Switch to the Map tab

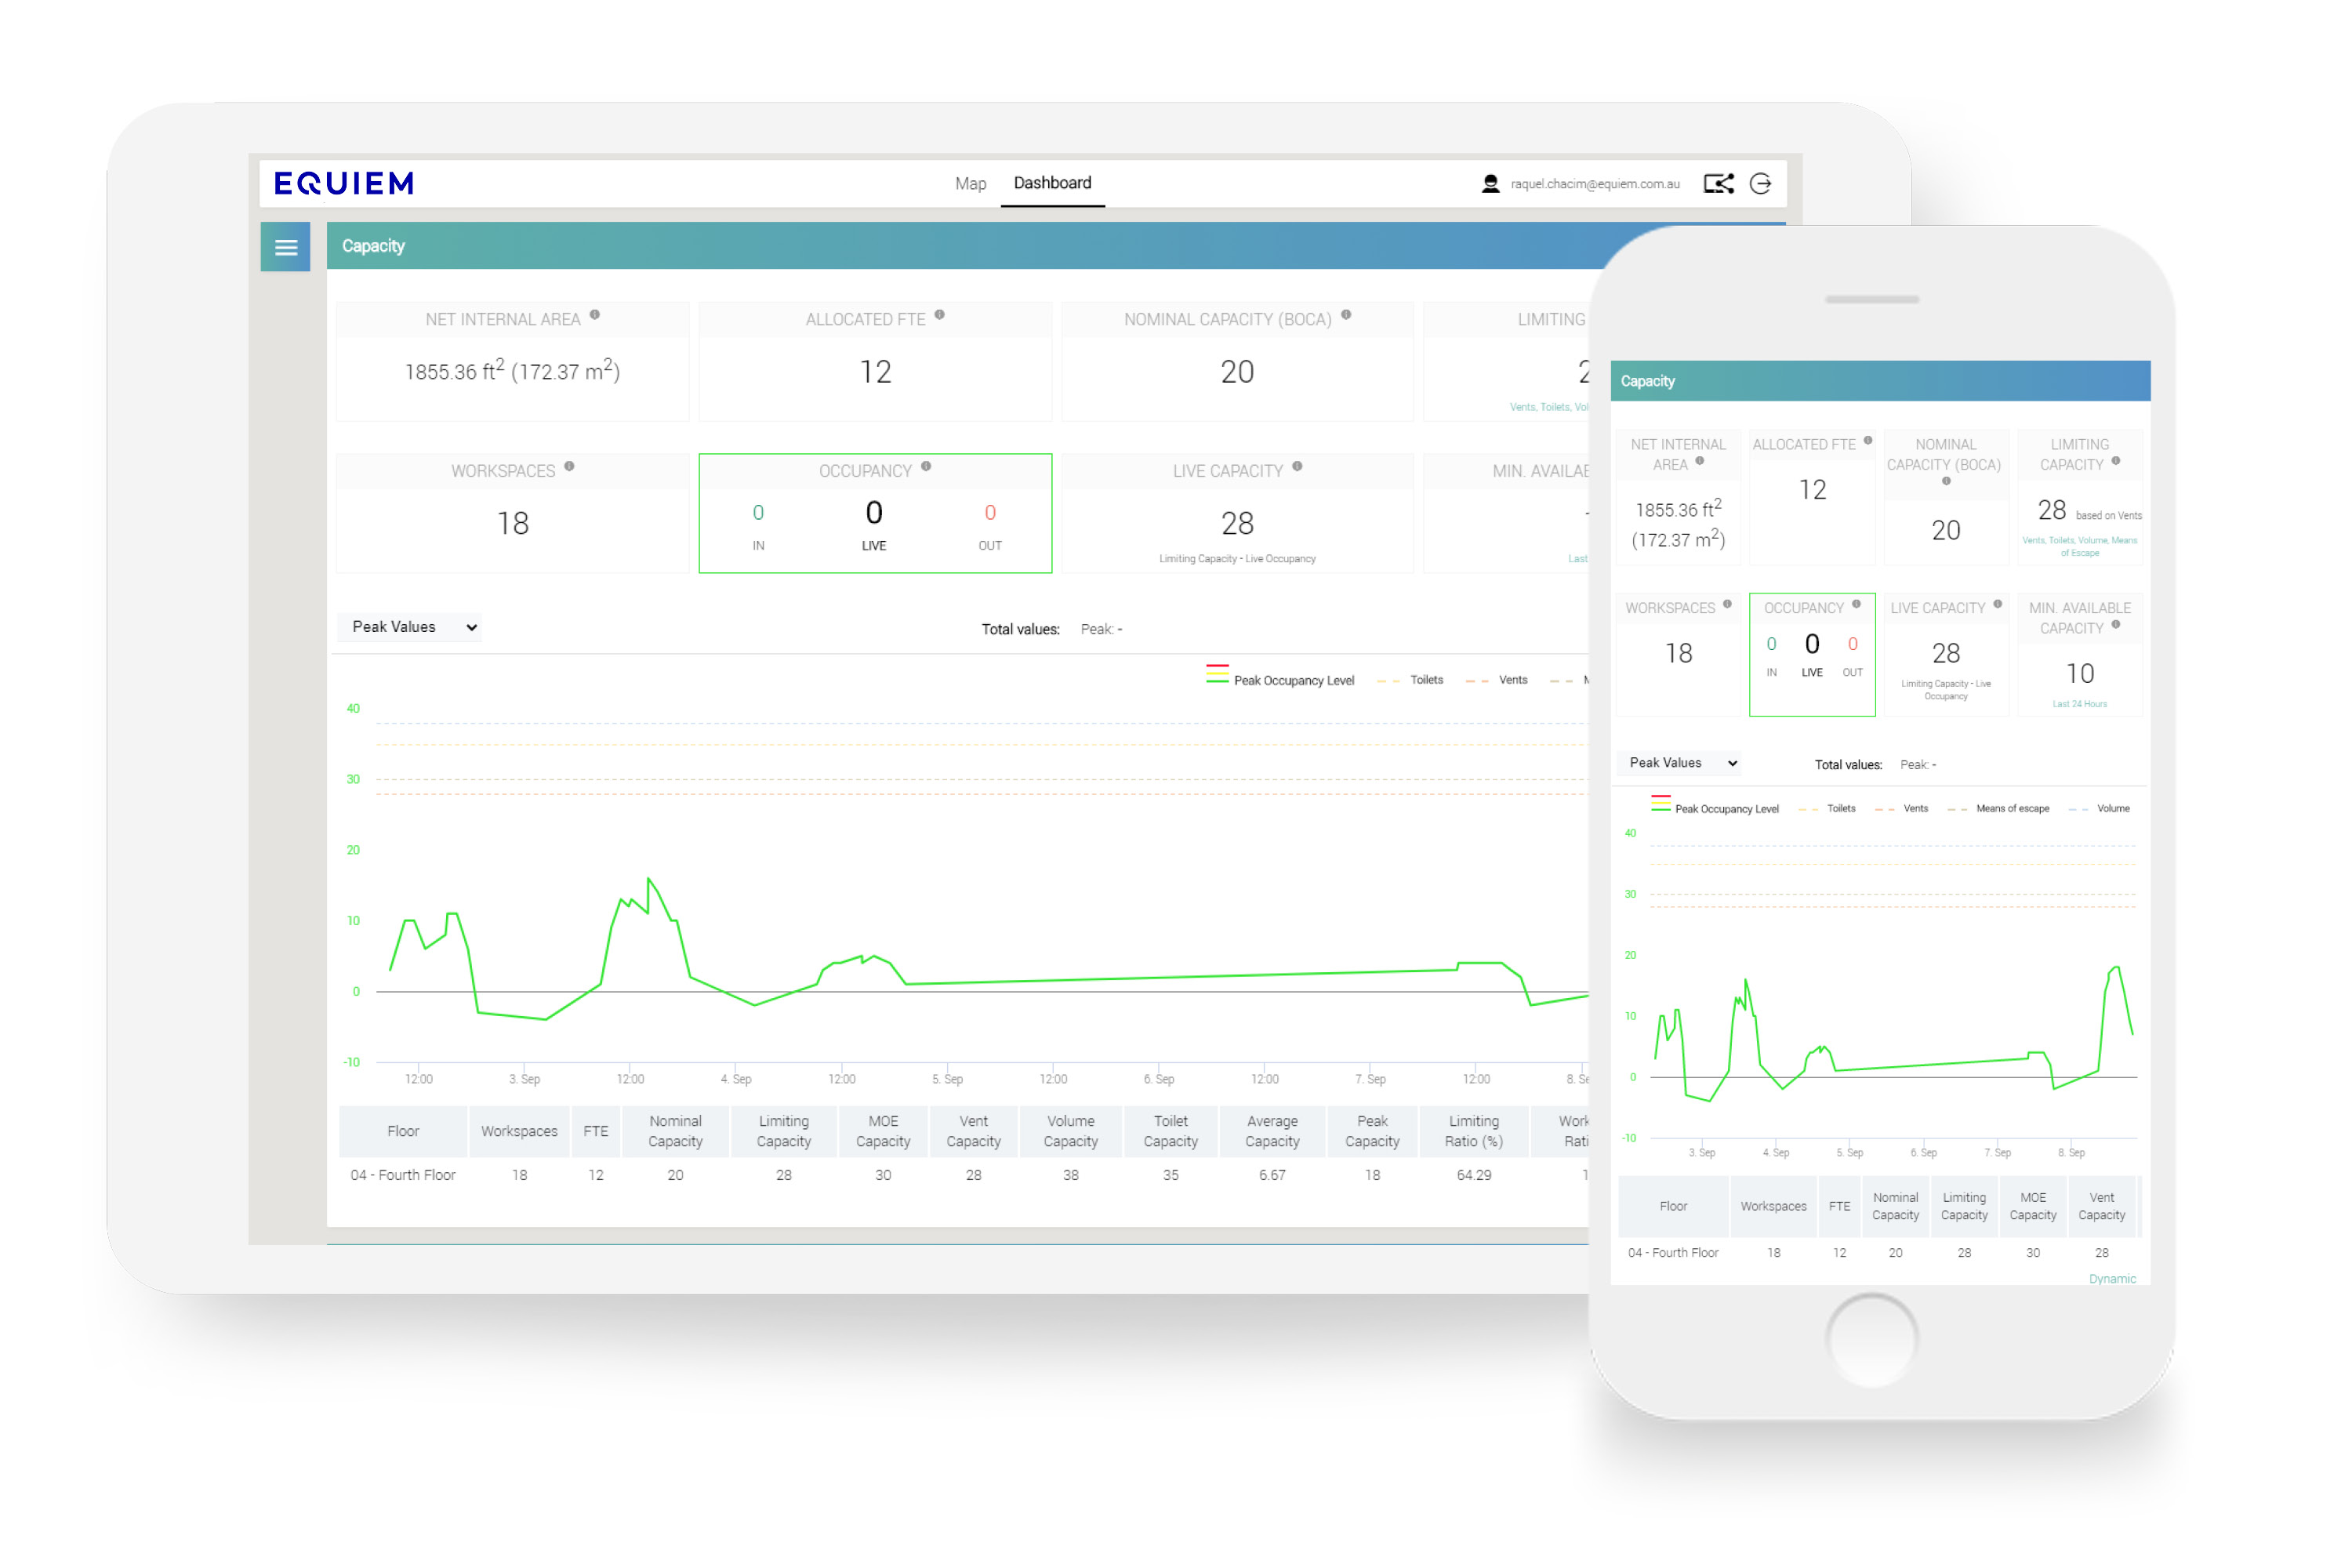[x=970, y=184]
